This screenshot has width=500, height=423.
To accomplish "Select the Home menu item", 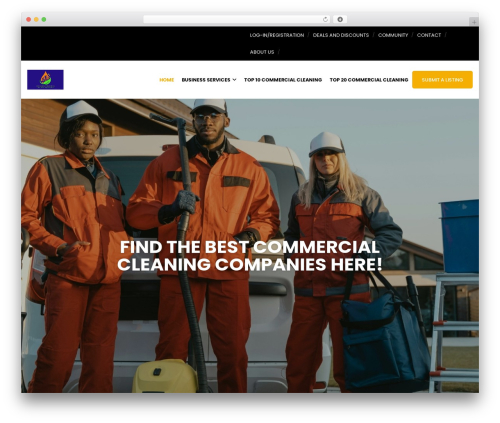I will tap(167, 80).
